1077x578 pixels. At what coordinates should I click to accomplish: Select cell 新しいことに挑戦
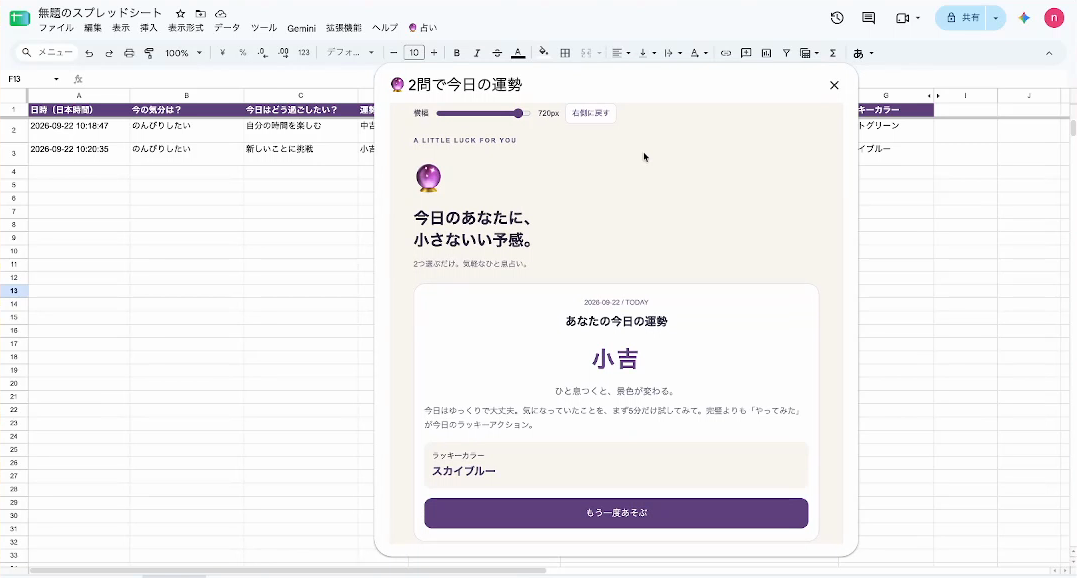pos(301,152)
